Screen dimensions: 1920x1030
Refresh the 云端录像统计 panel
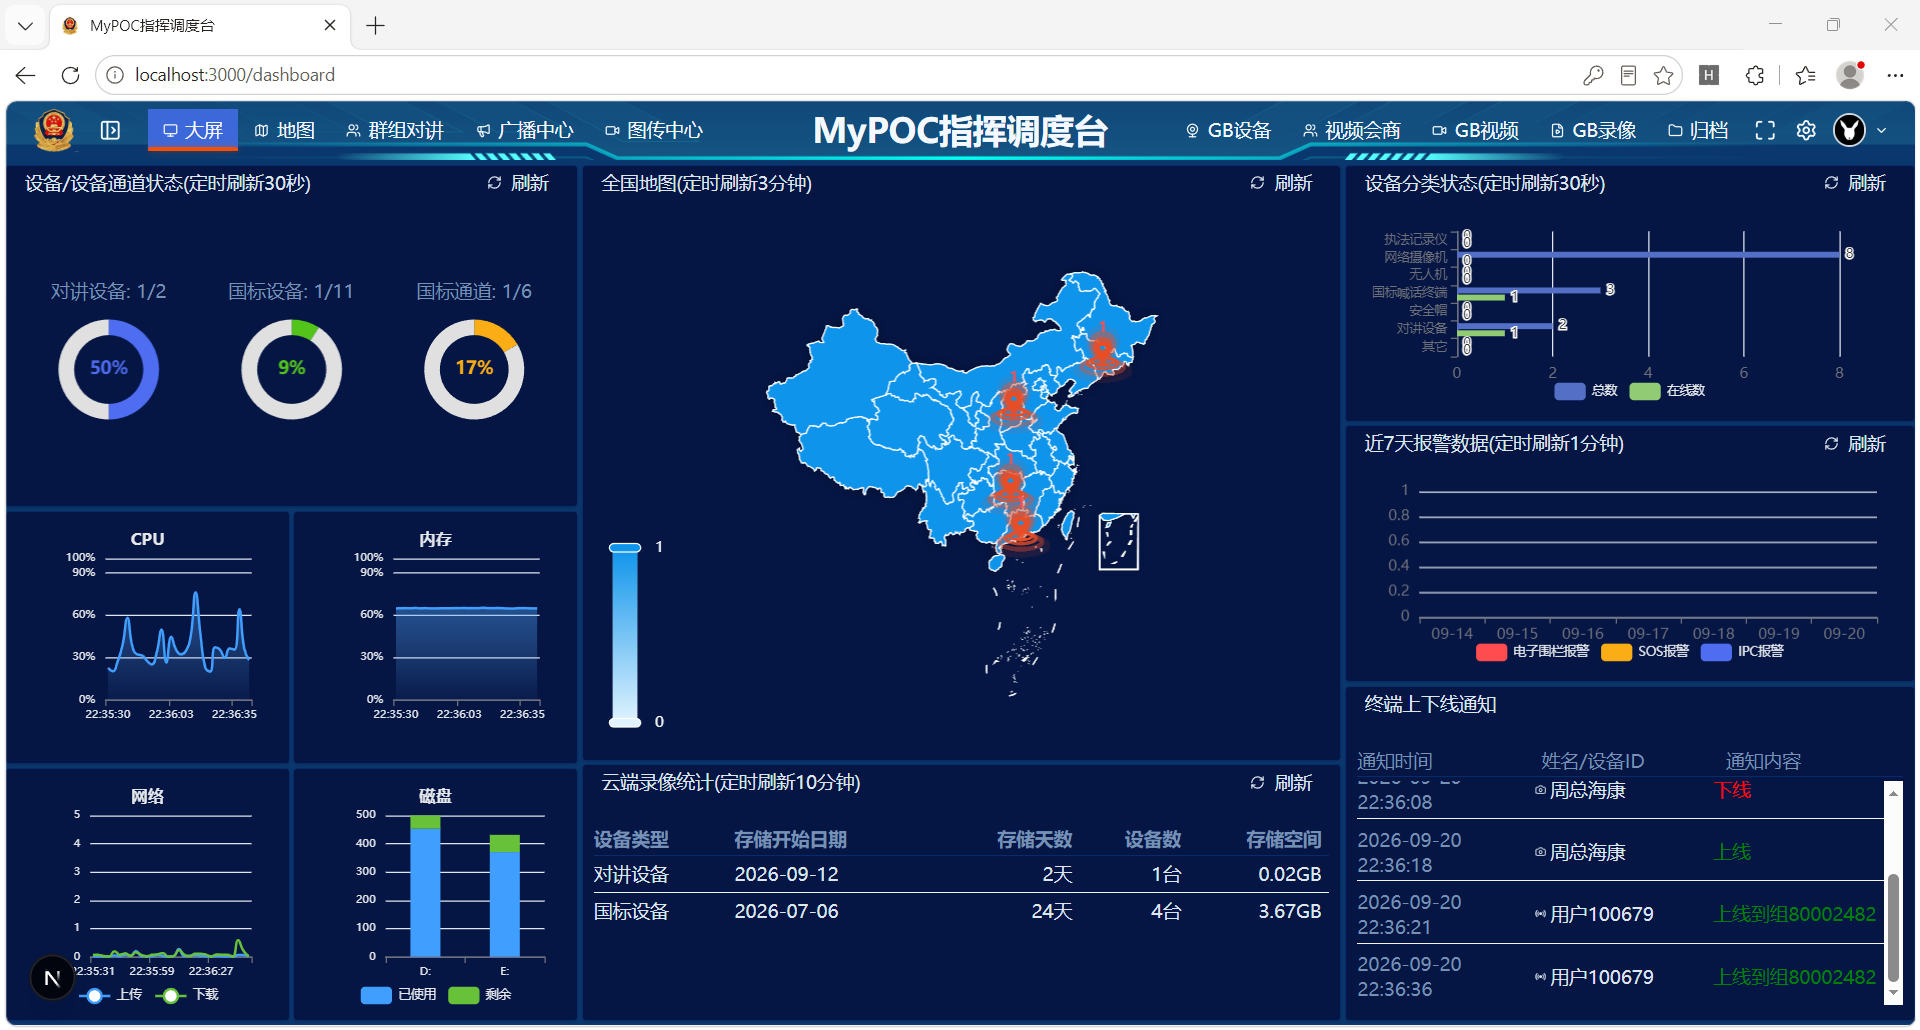click(1281, 783)
